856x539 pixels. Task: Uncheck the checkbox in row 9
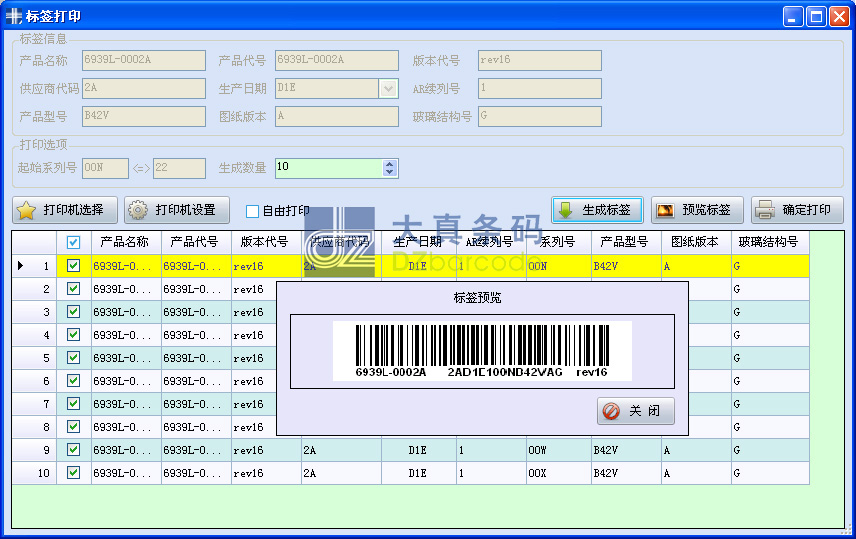pos(73,449)
